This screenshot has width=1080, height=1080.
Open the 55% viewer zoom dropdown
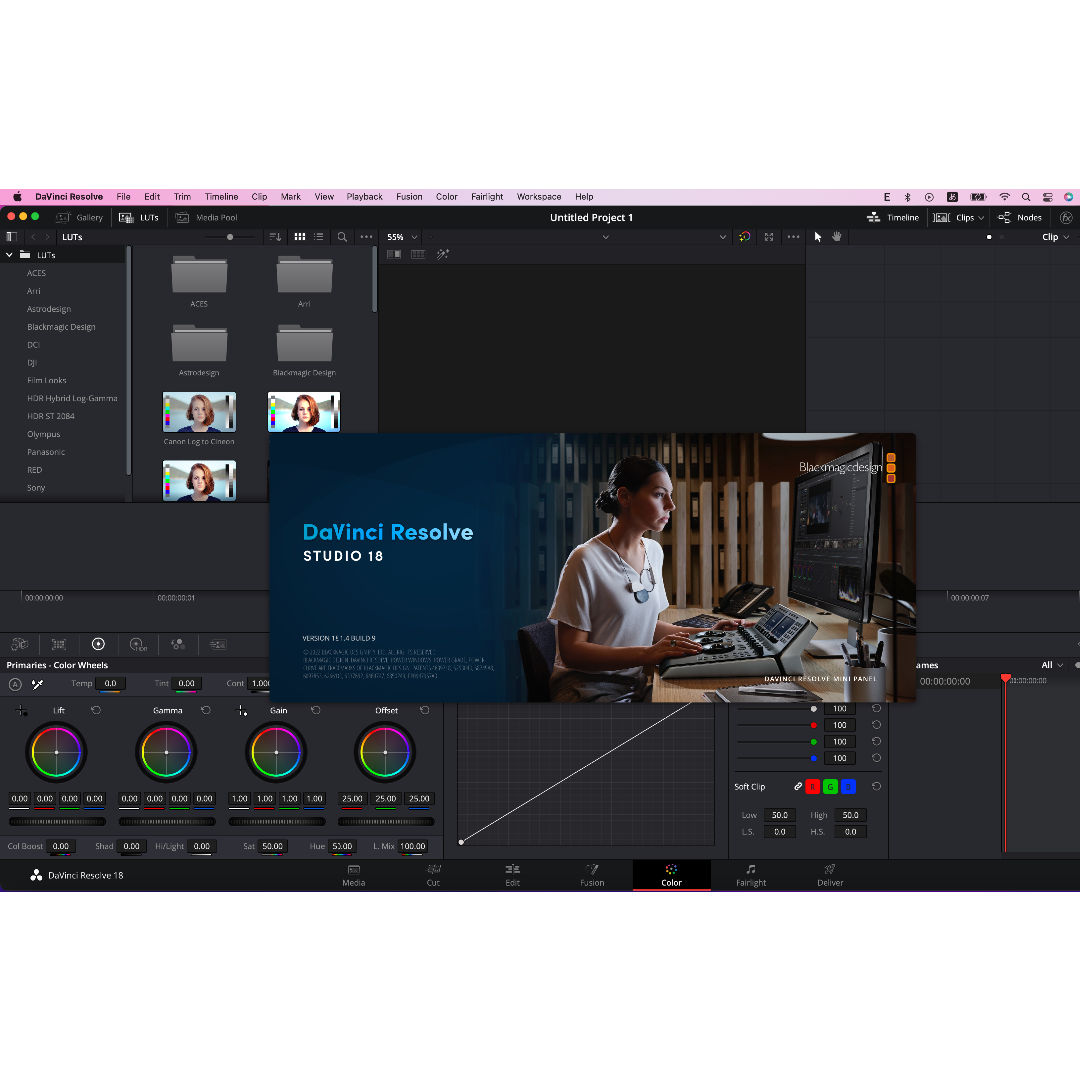tap(402, 237)
